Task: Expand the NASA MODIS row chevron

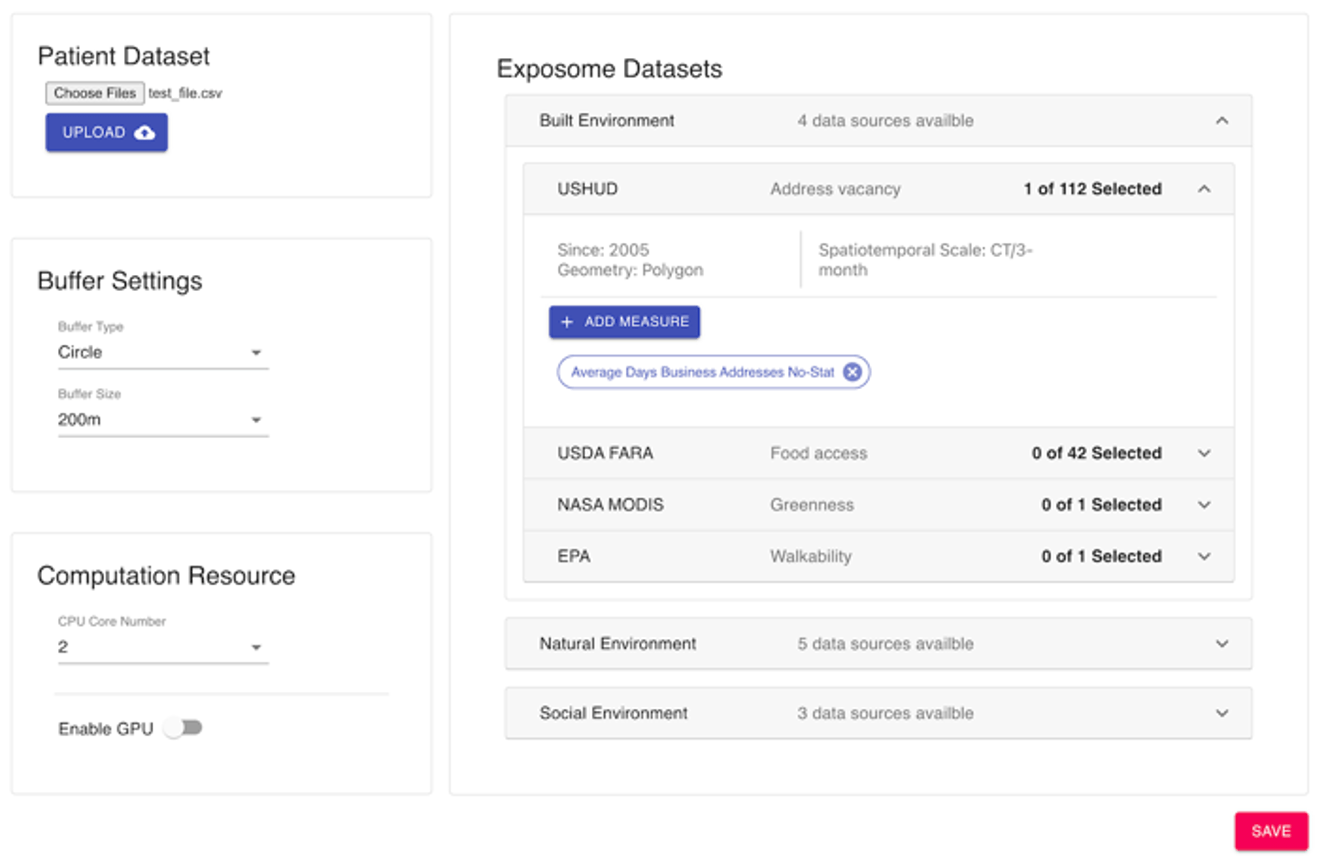Action: pyautogui.click(x=1204, y=505)
